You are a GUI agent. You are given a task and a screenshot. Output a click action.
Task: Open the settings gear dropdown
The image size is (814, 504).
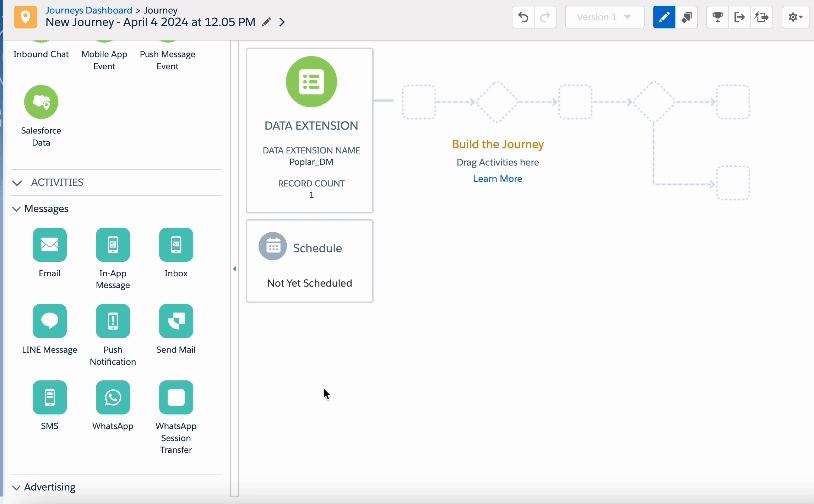(794, 17)
